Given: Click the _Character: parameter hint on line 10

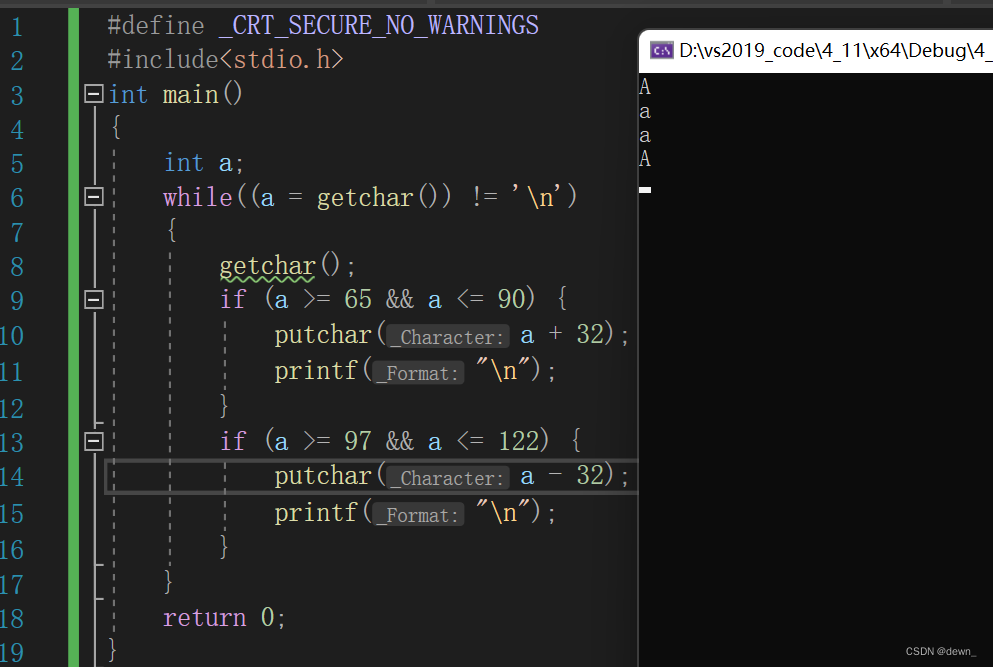Looking at the screenshot, I should click(446, 337).
